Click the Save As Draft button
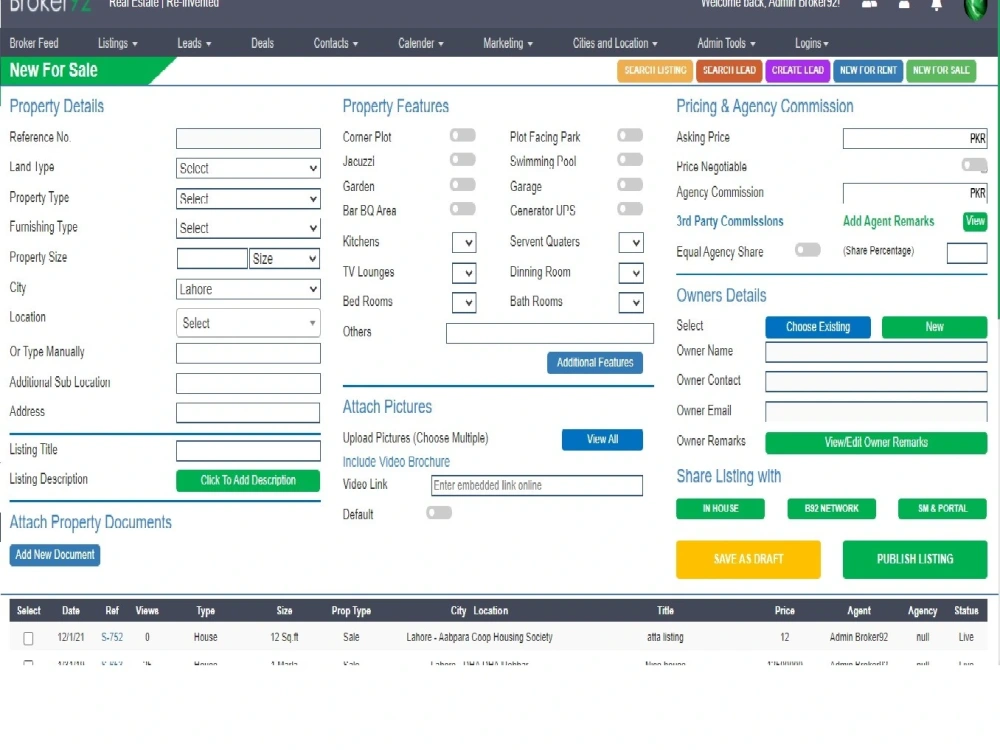 pos(748,559)
